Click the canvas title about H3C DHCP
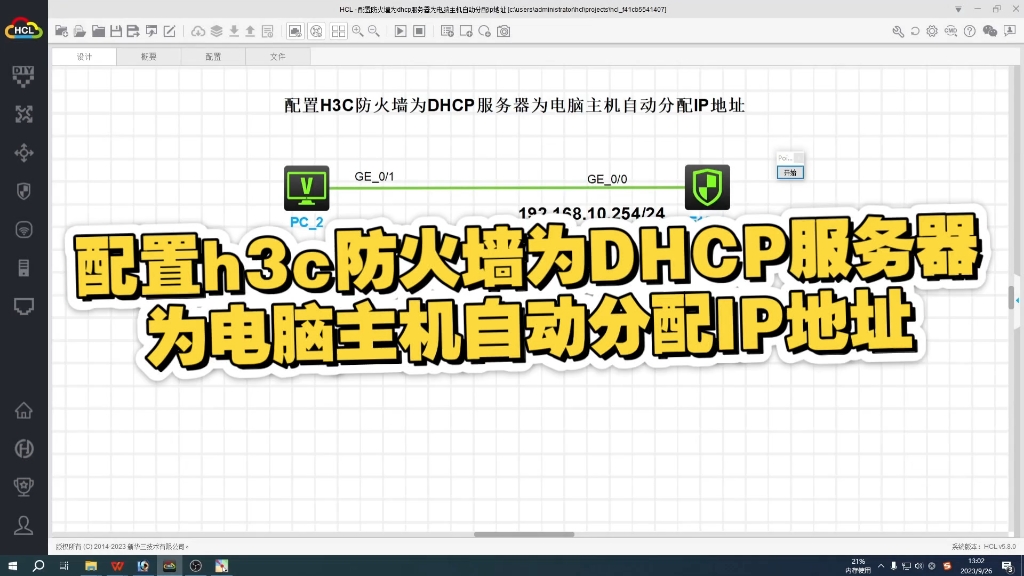The height and width of the screenshot is (576, 1024). (515, 105)
